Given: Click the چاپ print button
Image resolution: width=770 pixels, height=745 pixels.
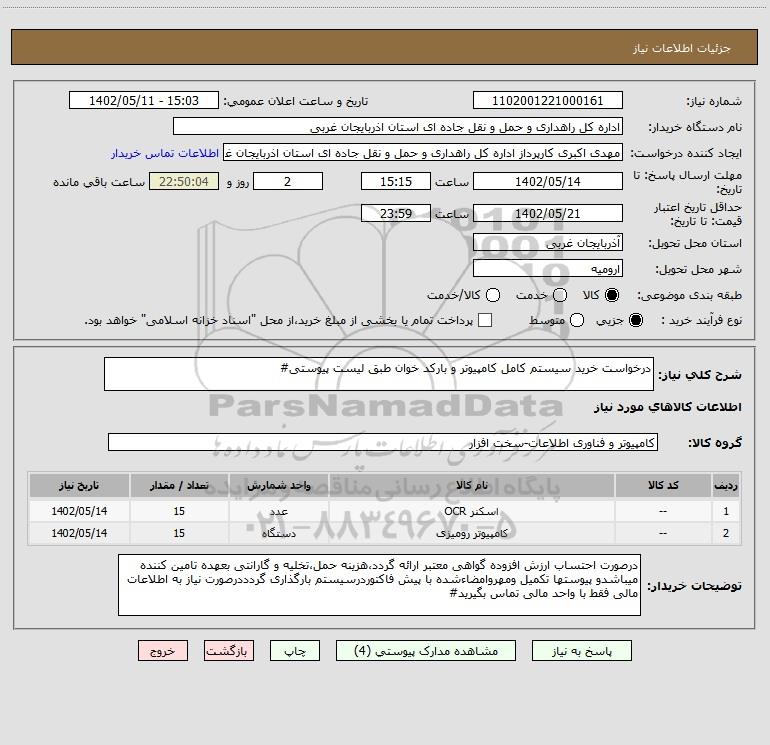Looking at the screenshot, I should [295, 651].
